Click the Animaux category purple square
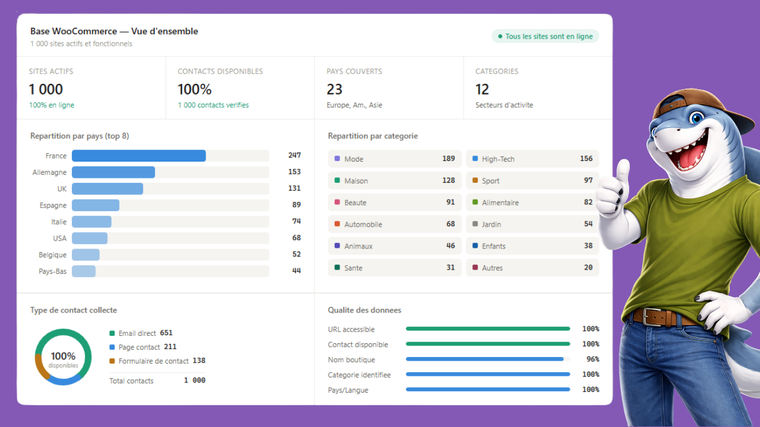This screenshot has height=427, width=760. pos(337,246)
